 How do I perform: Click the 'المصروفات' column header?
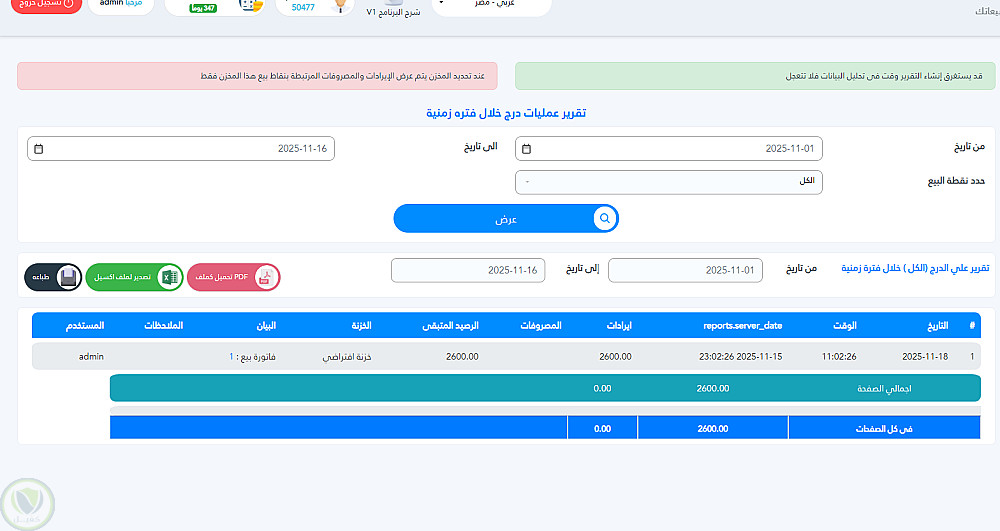541,326
